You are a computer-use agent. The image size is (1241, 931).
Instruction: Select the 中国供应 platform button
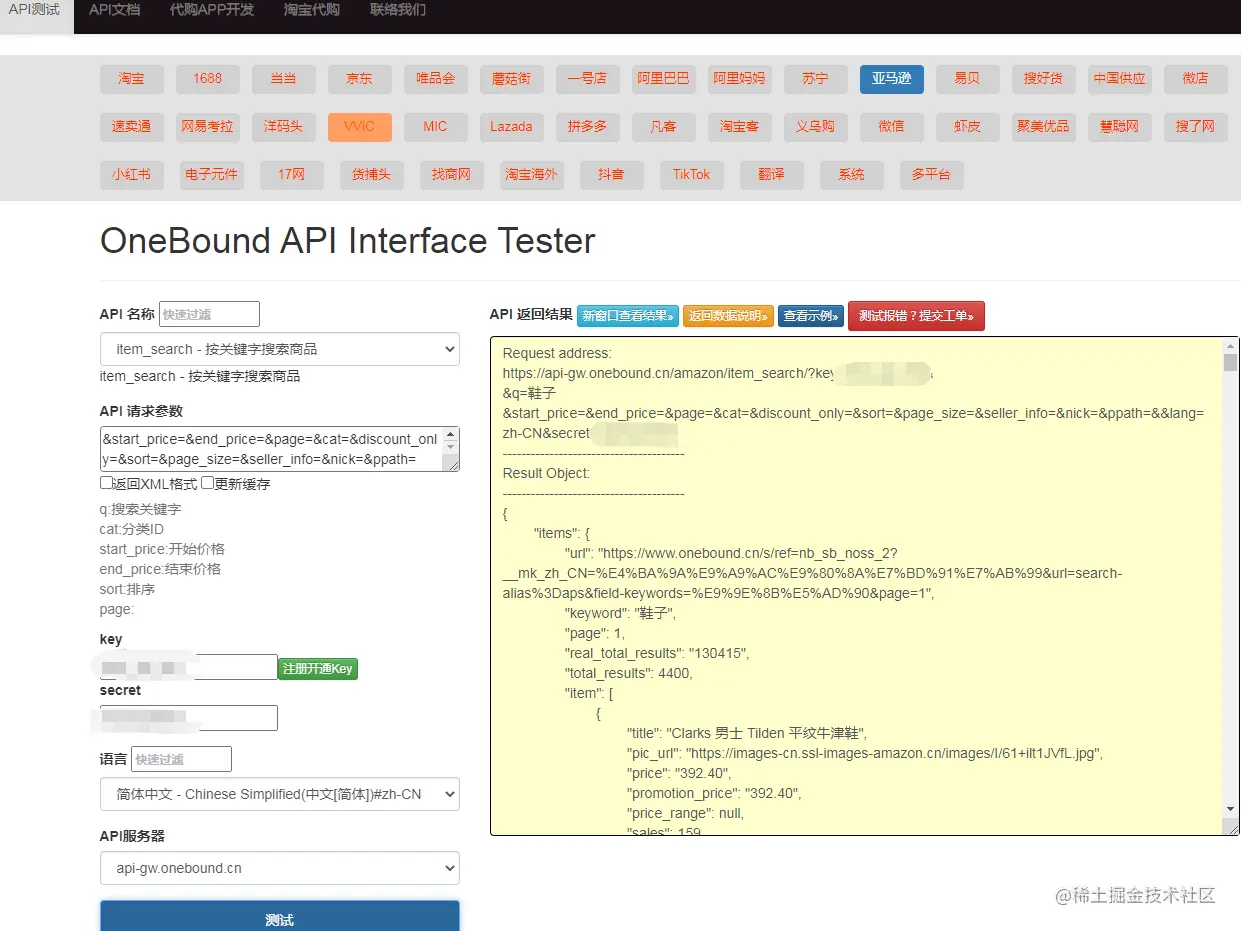(x=1120, y=79)
